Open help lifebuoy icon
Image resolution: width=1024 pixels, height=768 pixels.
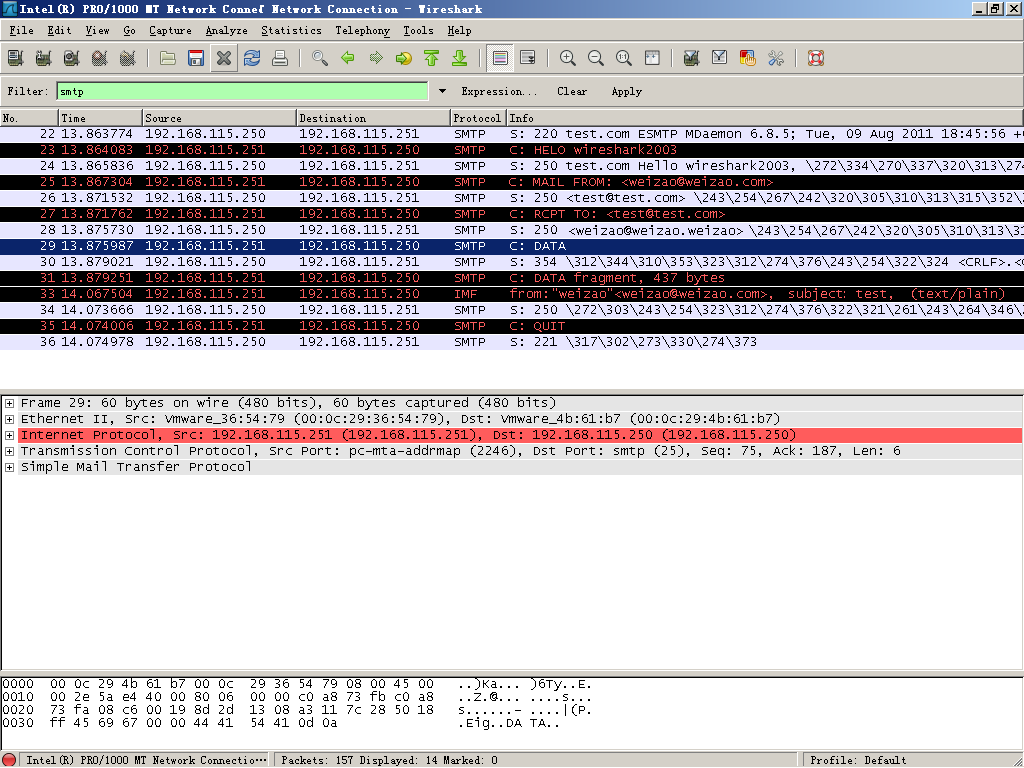(816, 58)
